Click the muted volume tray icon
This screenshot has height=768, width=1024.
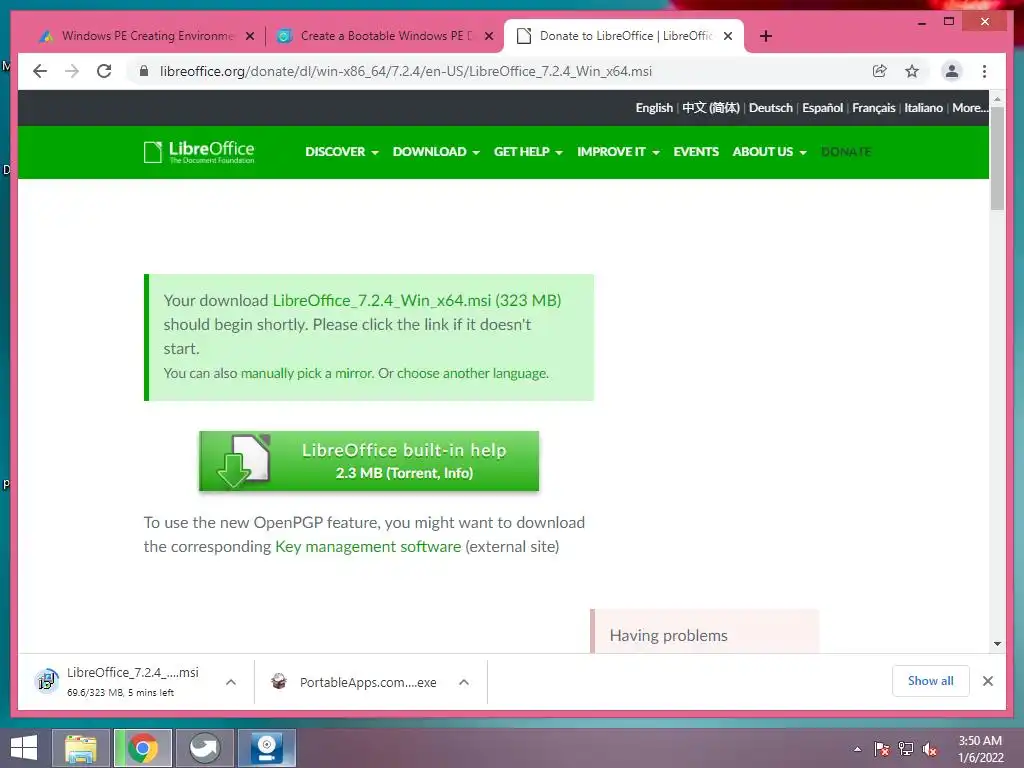coord(930,749)
